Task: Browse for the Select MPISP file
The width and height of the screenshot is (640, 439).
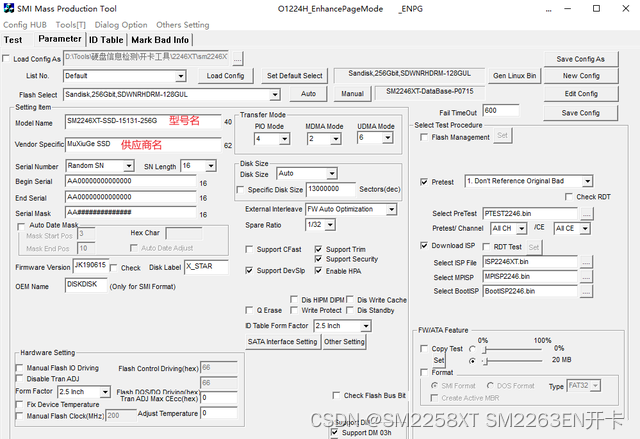Action: tap(587, 277)
